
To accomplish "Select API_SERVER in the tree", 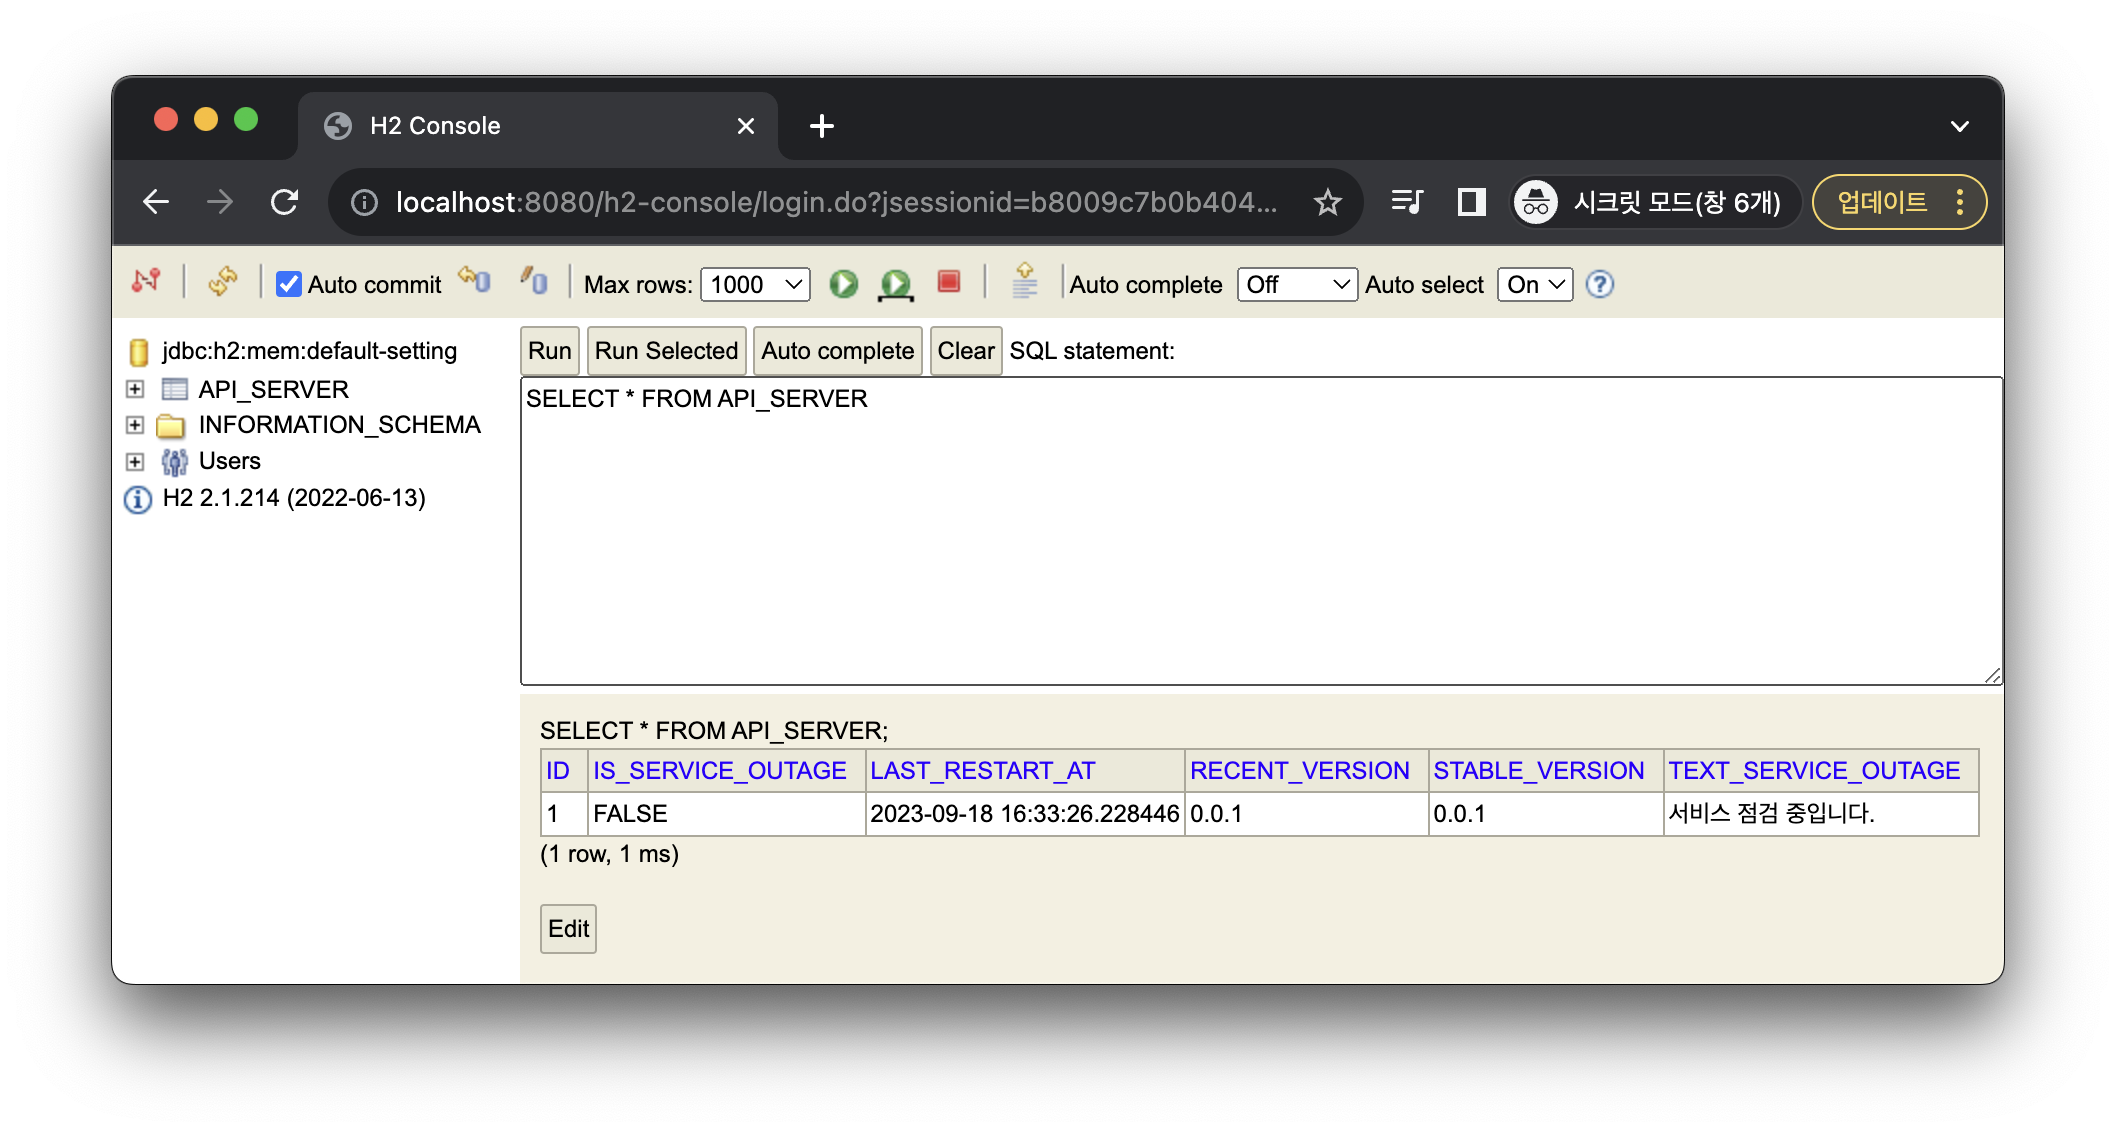I will 274,389.
